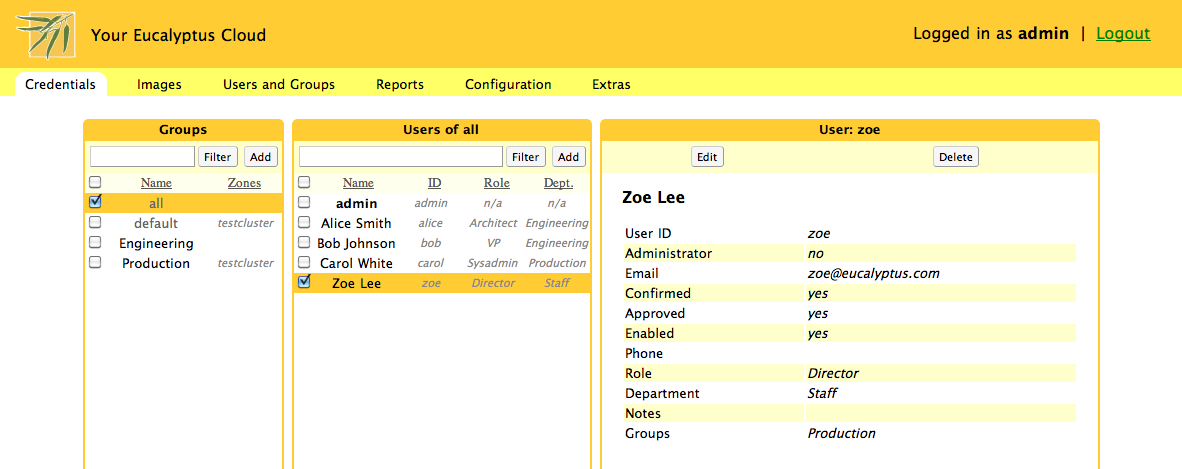Switch to the Images tab
Viewport: 1182px width, 469px height.
159,84
